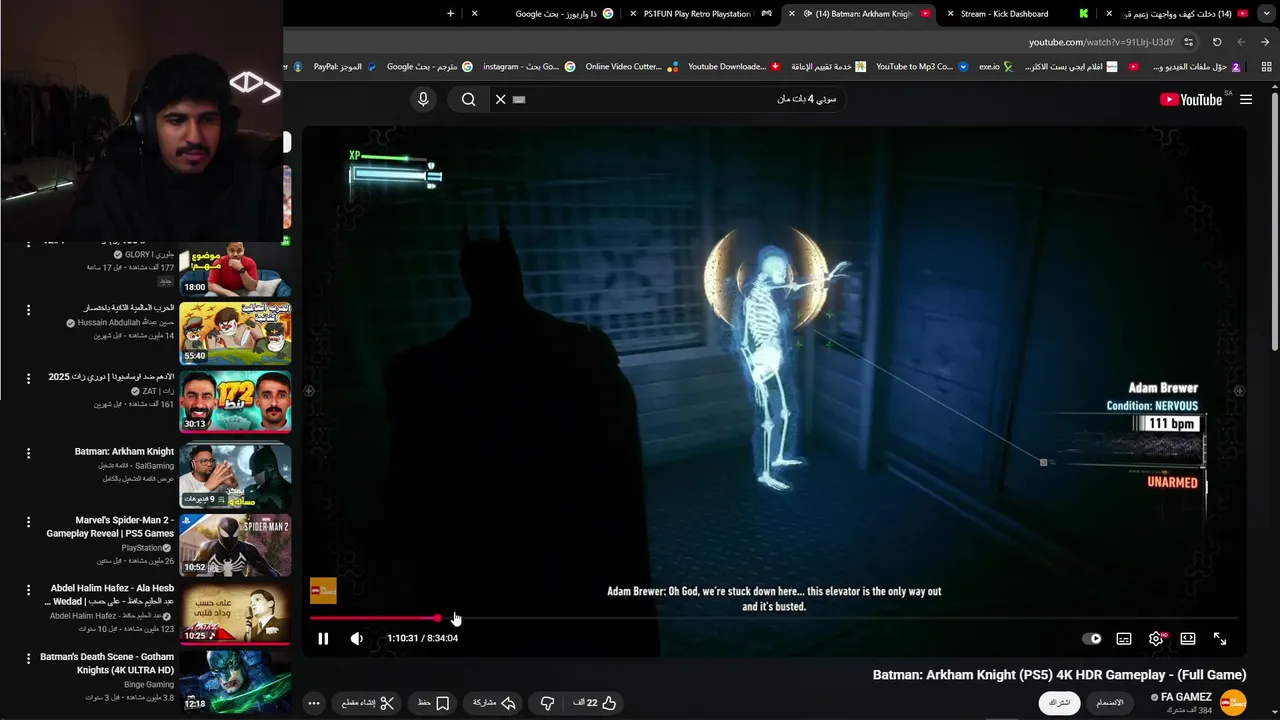Seek on the red video progress bar
Screen dimensions: 1280x720
(774, 618)
